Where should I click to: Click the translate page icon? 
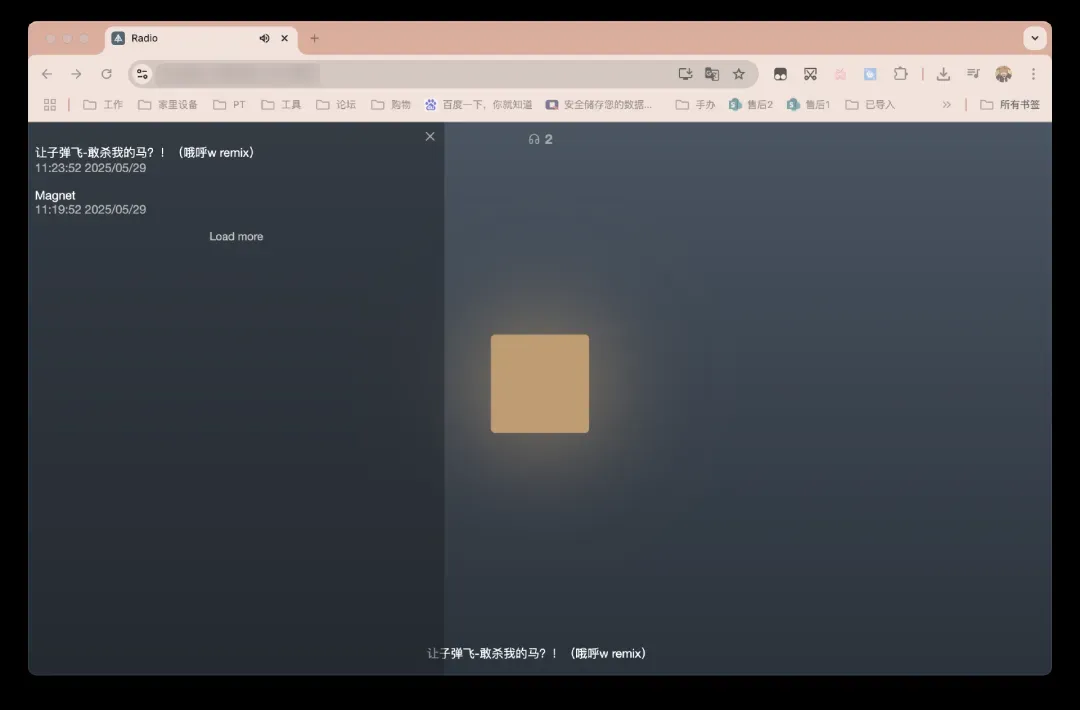(x=712, y=74)
